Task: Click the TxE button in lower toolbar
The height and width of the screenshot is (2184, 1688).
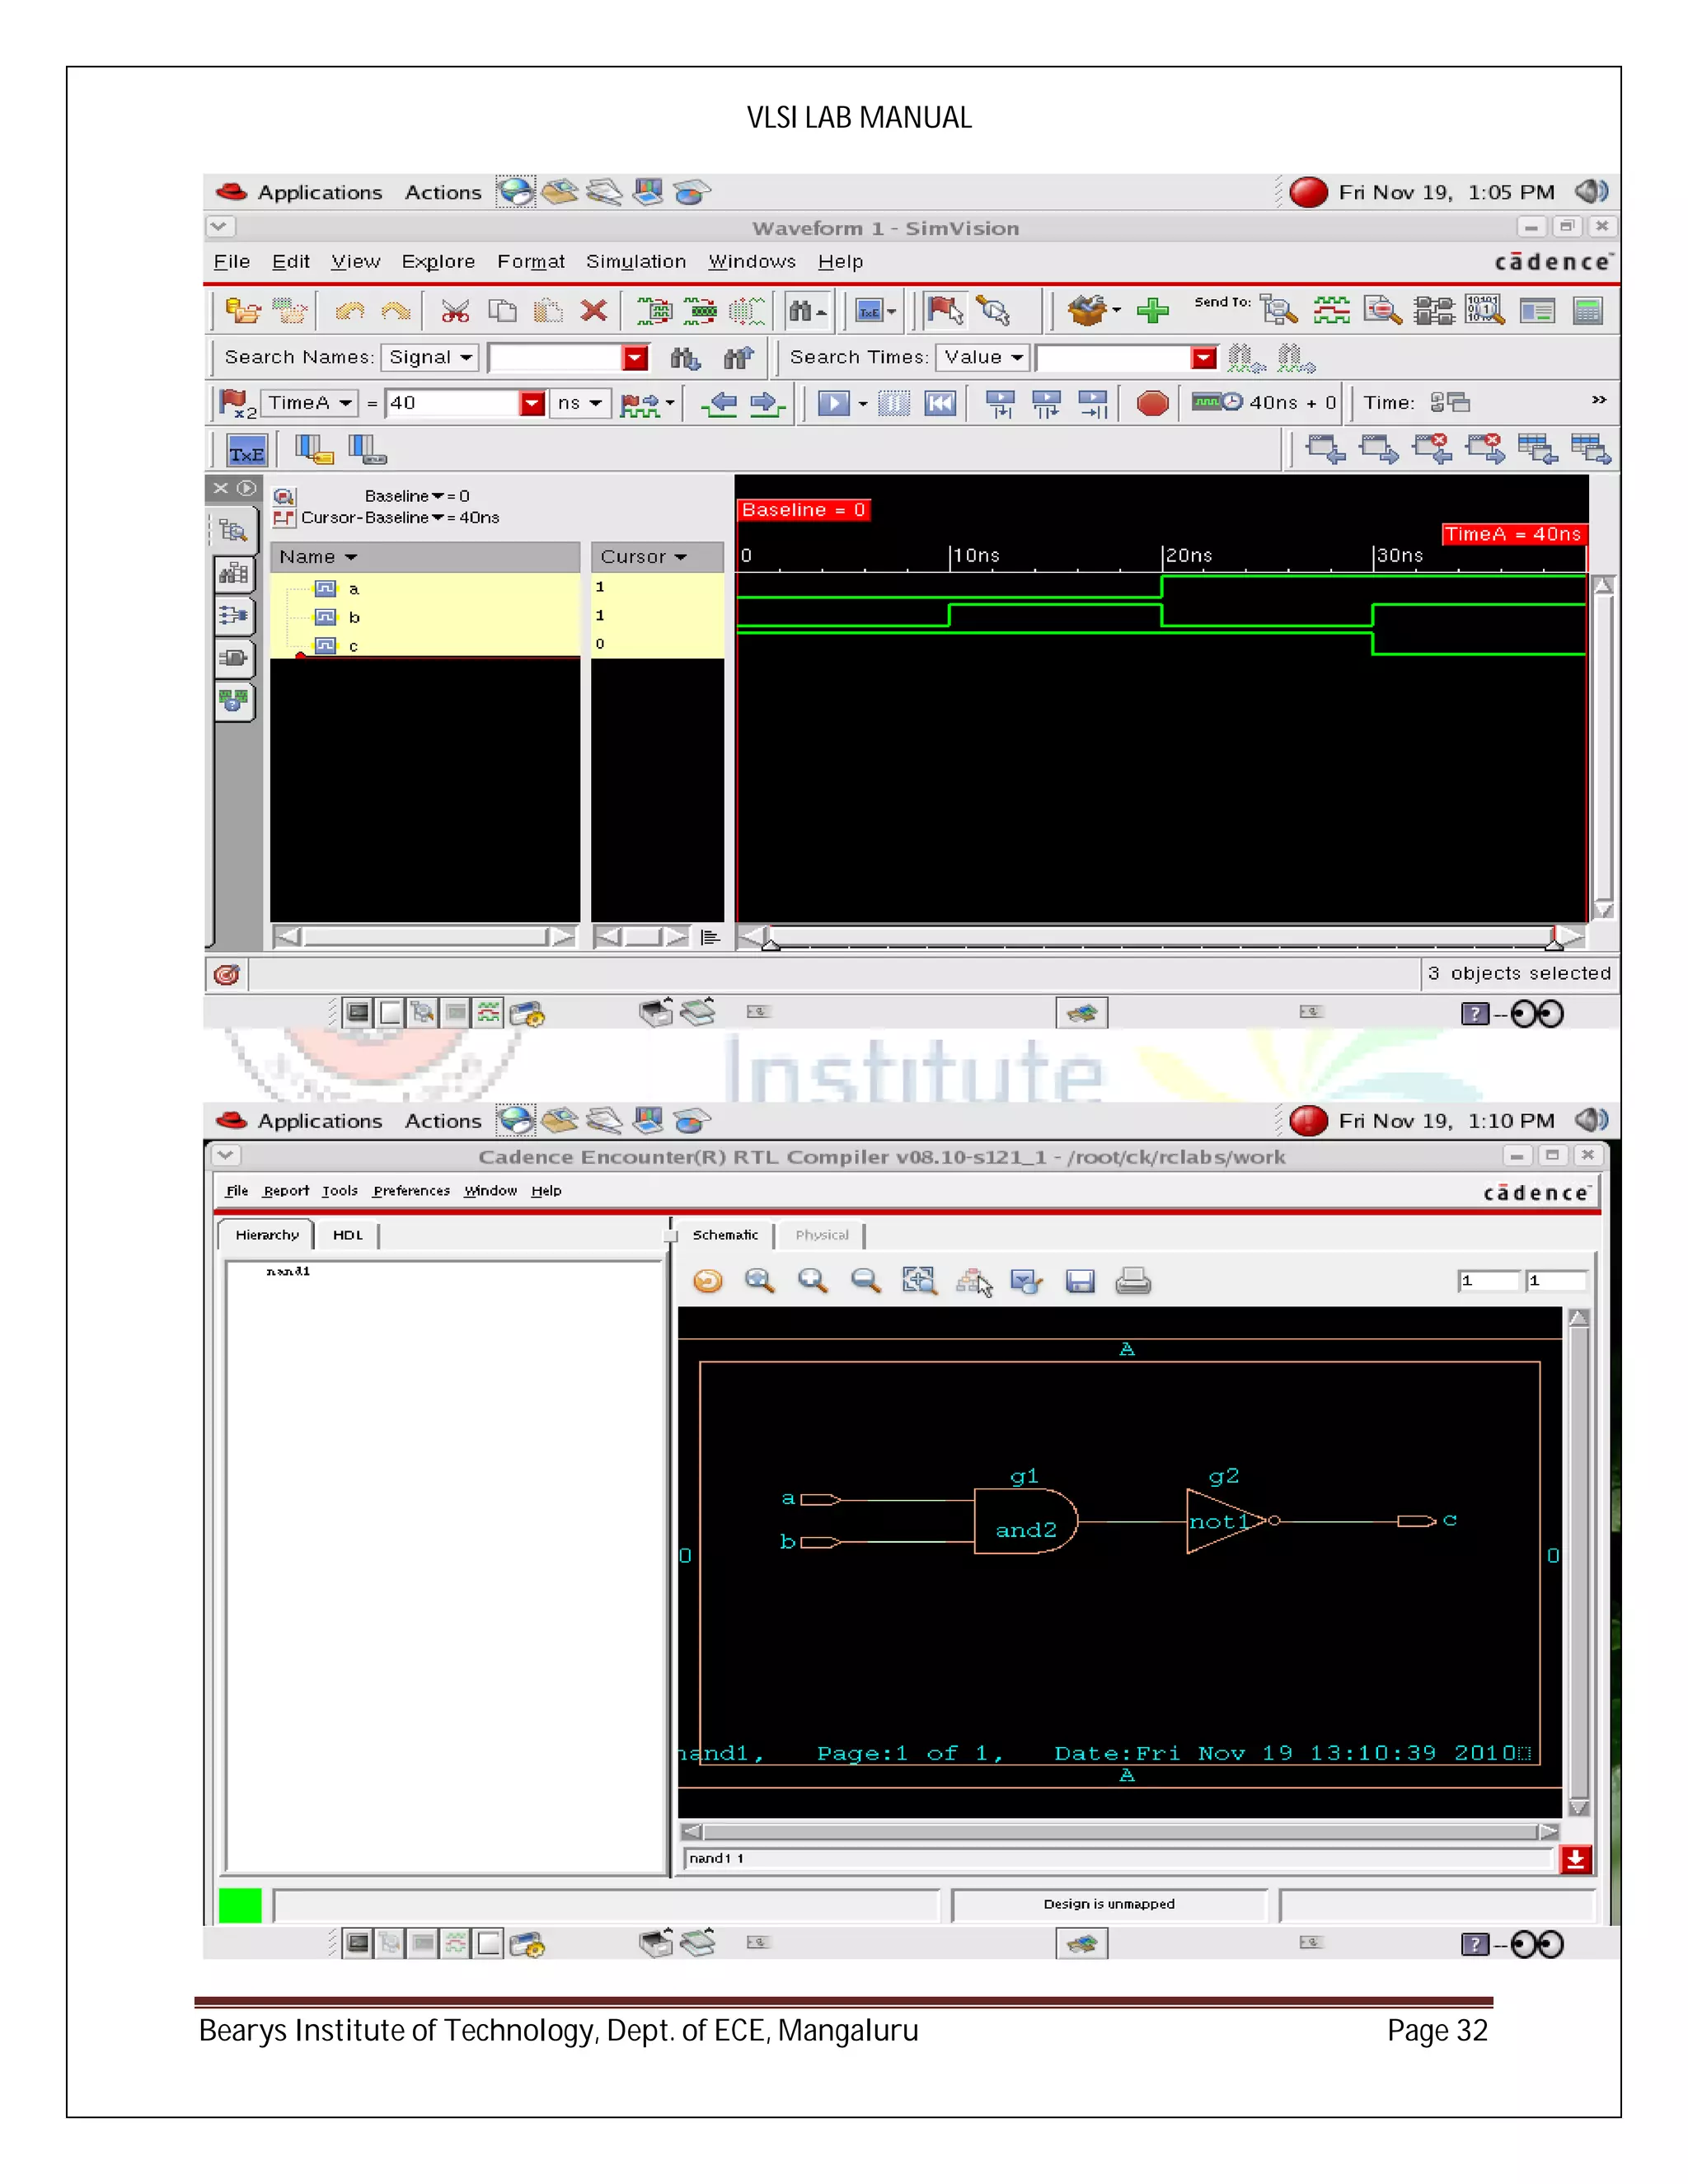Action: tap(246, 452)
